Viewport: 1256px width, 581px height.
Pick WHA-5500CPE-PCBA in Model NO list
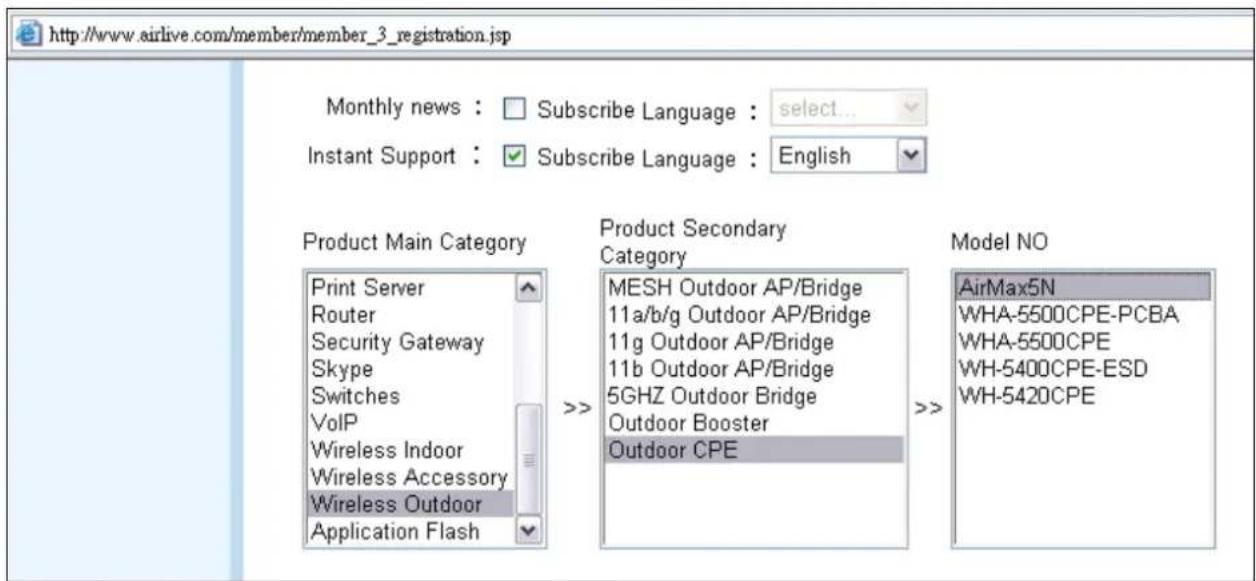point(1083,315)
